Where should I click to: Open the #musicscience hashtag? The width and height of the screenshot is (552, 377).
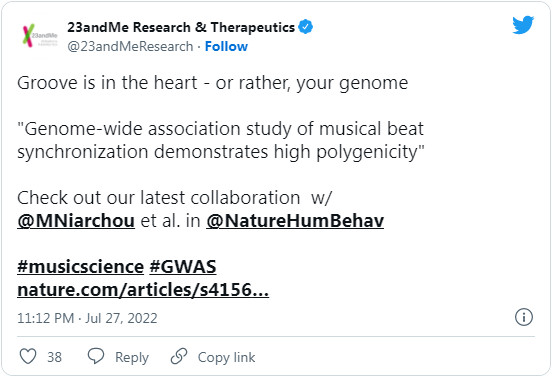tap(81, 267)
